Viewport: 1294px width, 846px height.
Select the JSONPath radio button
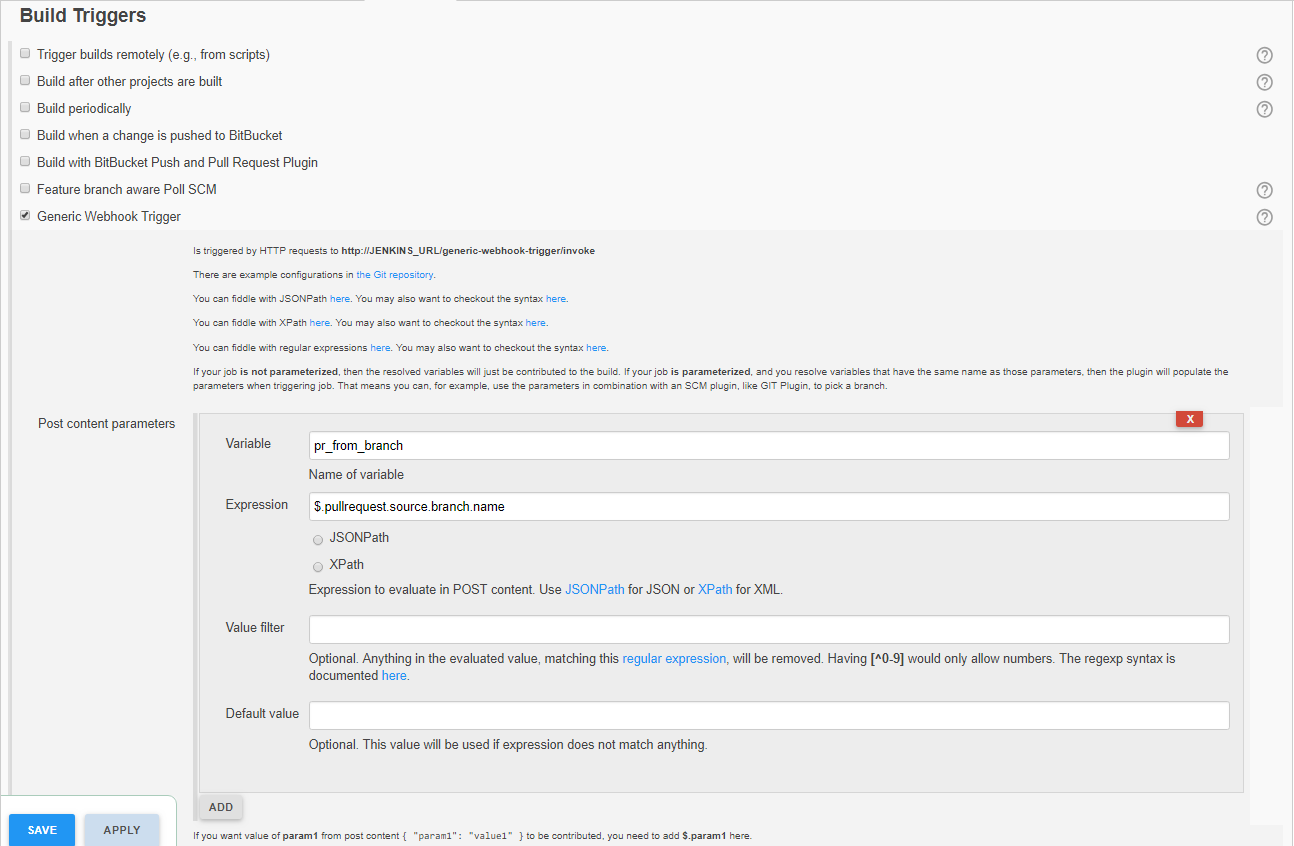[317, 539]
